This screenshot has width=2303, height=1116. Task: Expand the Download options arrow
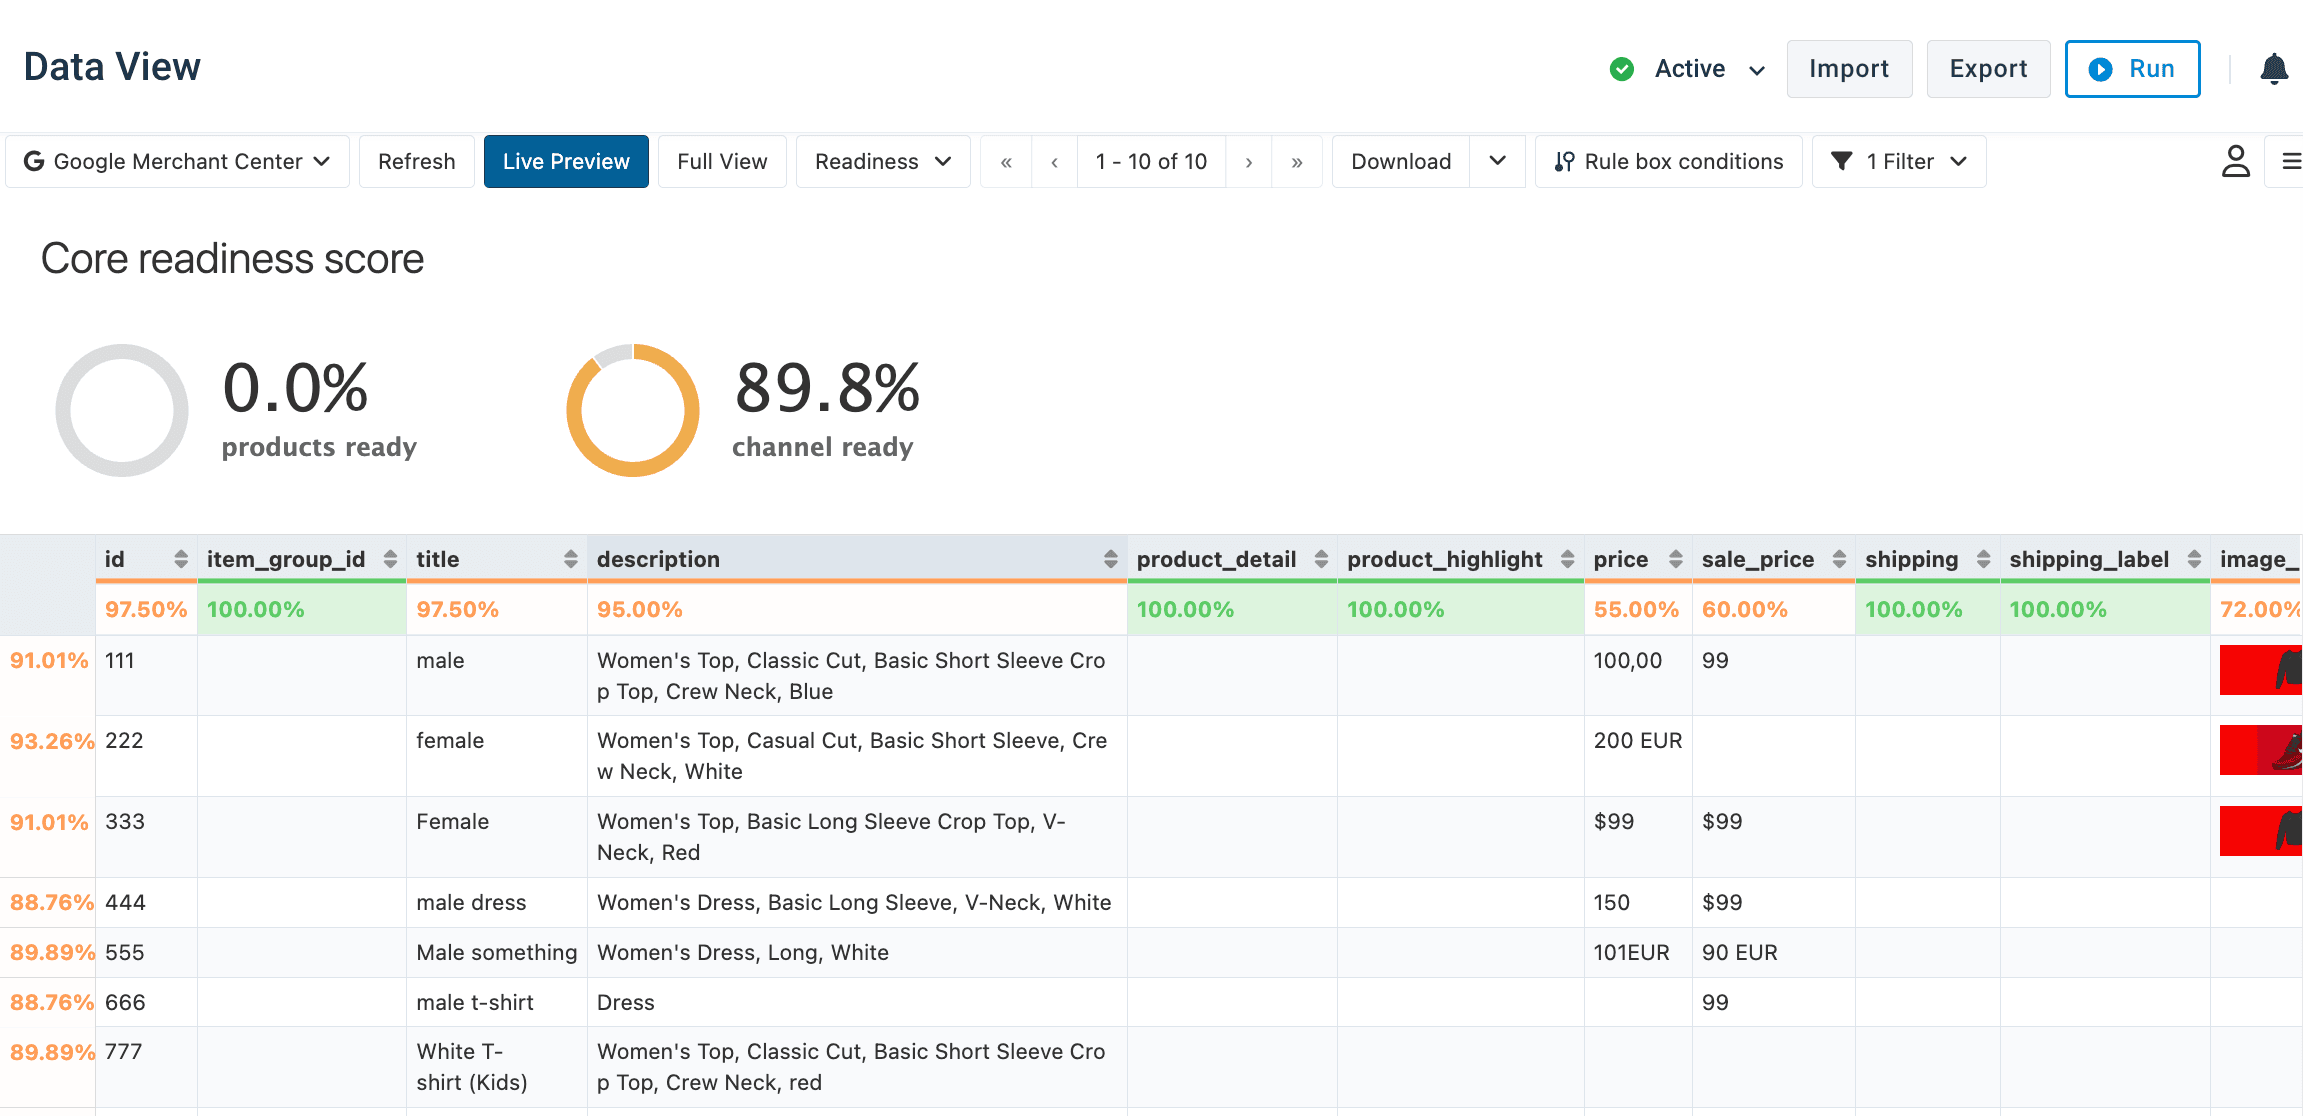click(x=1497, y=162)
